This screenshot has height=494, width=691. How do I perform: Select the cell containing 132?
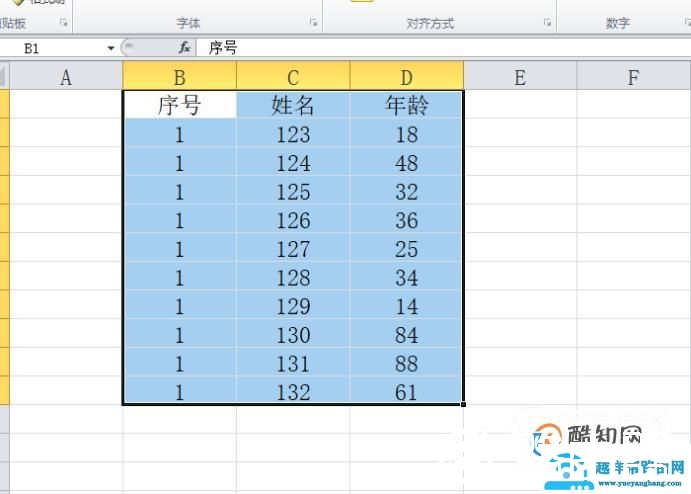point(293,390)
